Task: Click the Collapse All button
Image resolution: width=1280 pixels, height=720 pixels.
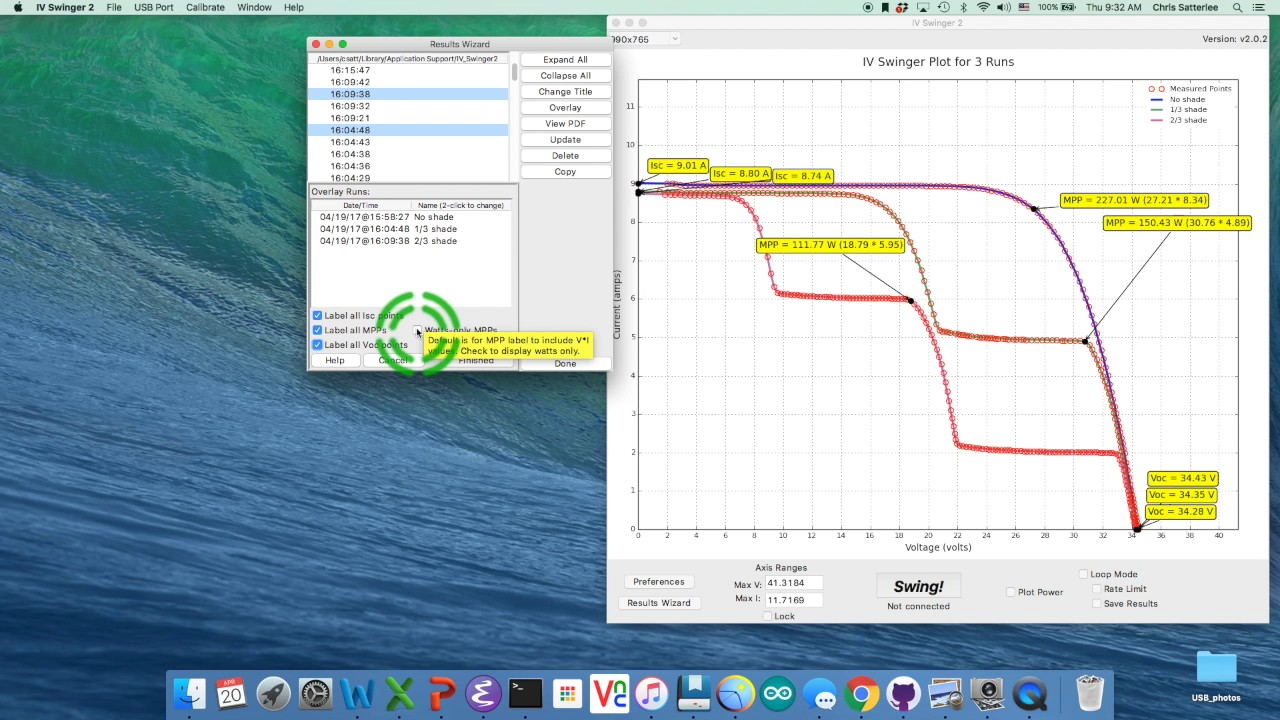Action: tap(565, 76)
